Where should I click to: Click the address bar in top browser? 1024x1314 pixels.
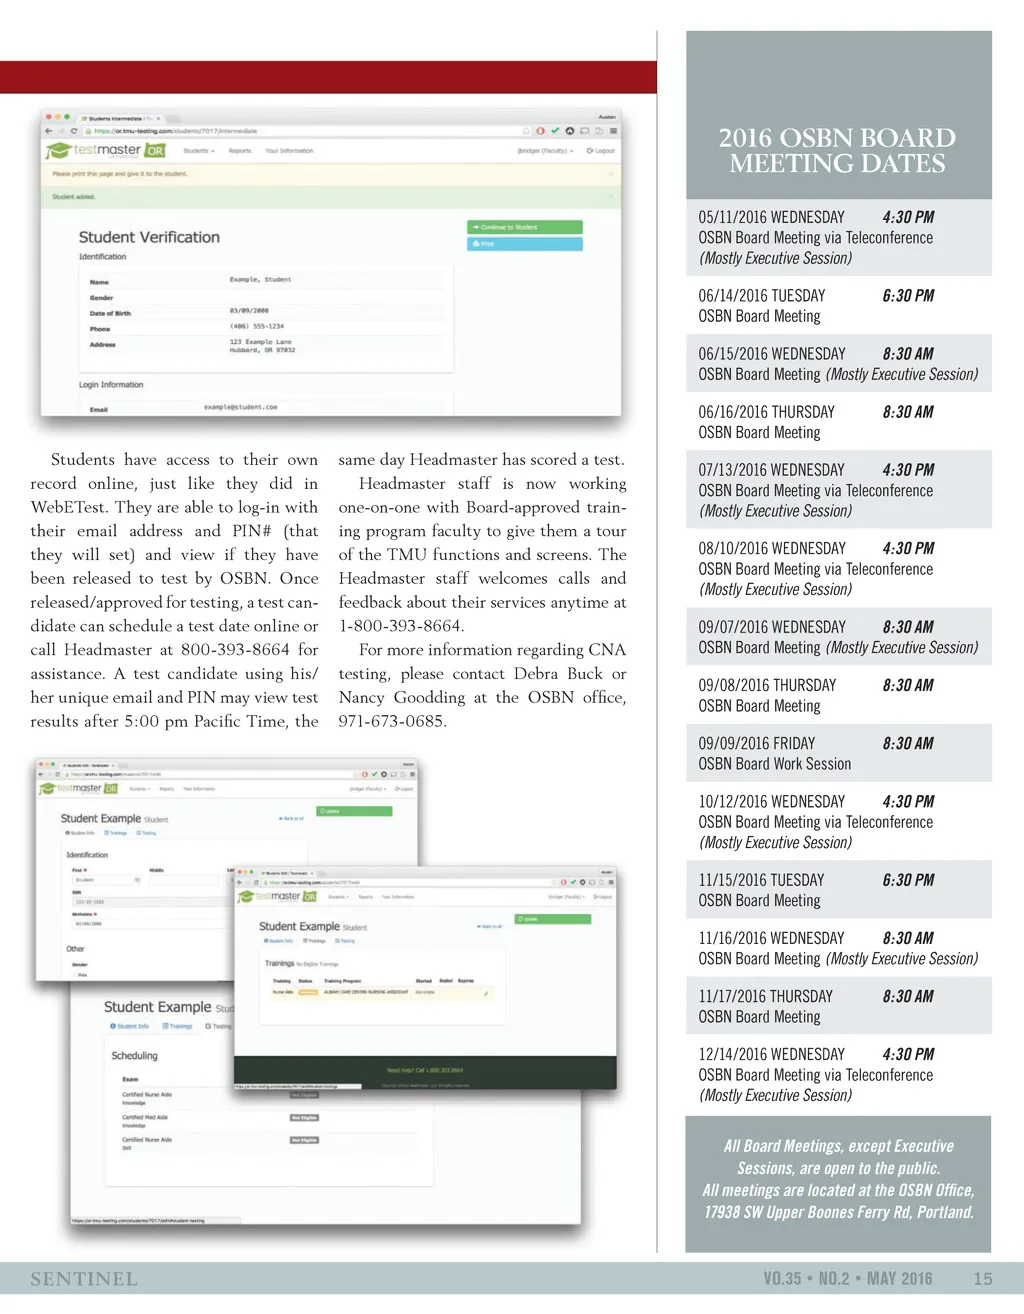click(x=300, y=131)
